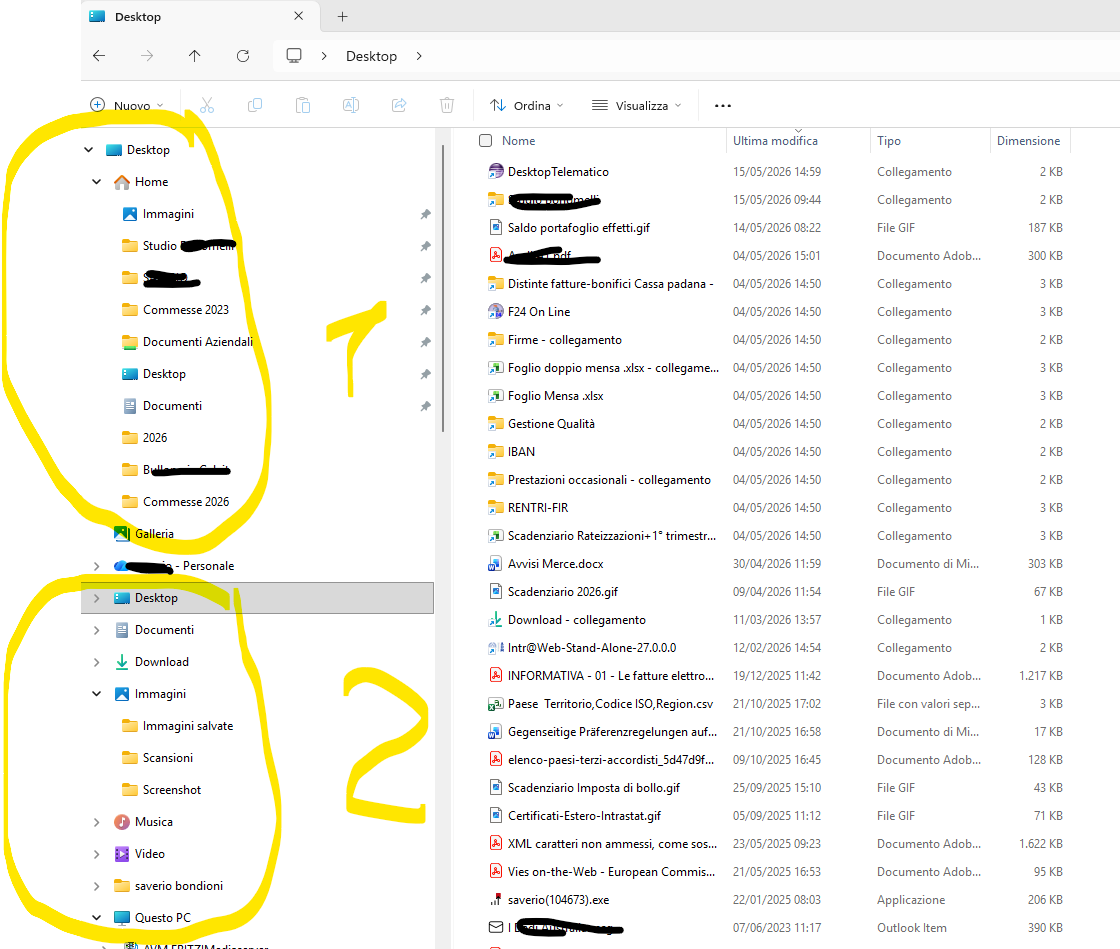Collapse the Questo PC tree node

tap(96, 918)
